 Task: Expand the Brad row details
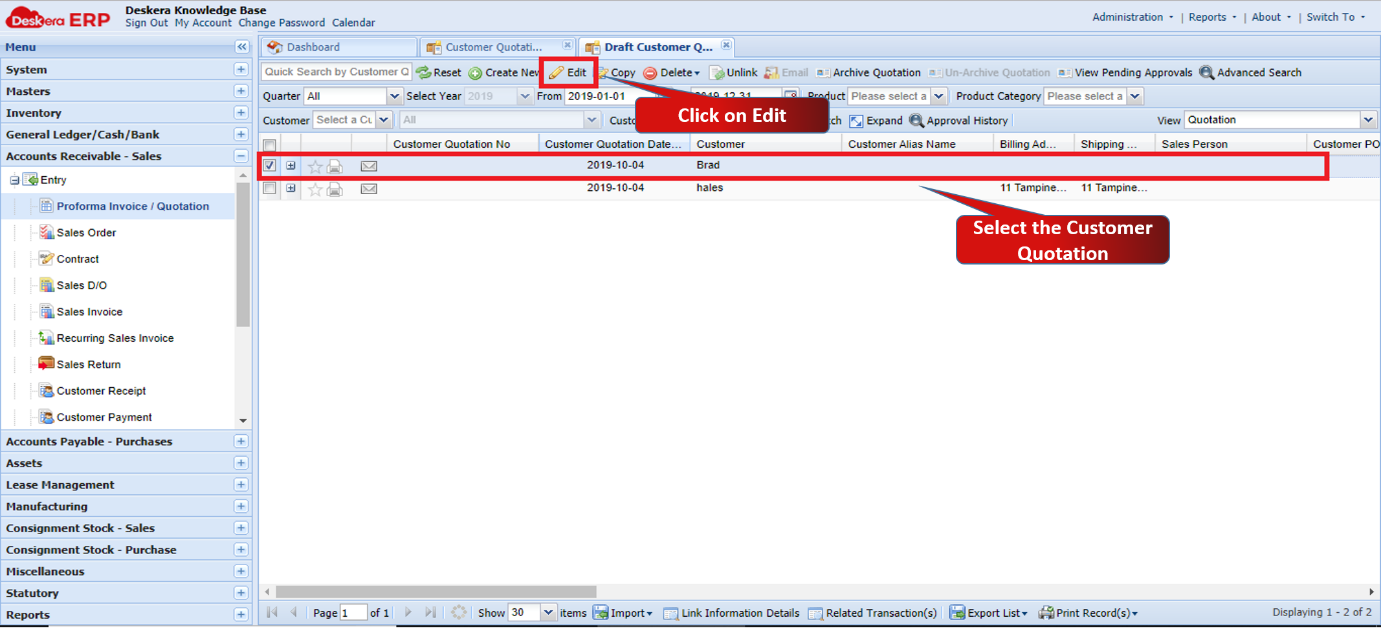291,166
